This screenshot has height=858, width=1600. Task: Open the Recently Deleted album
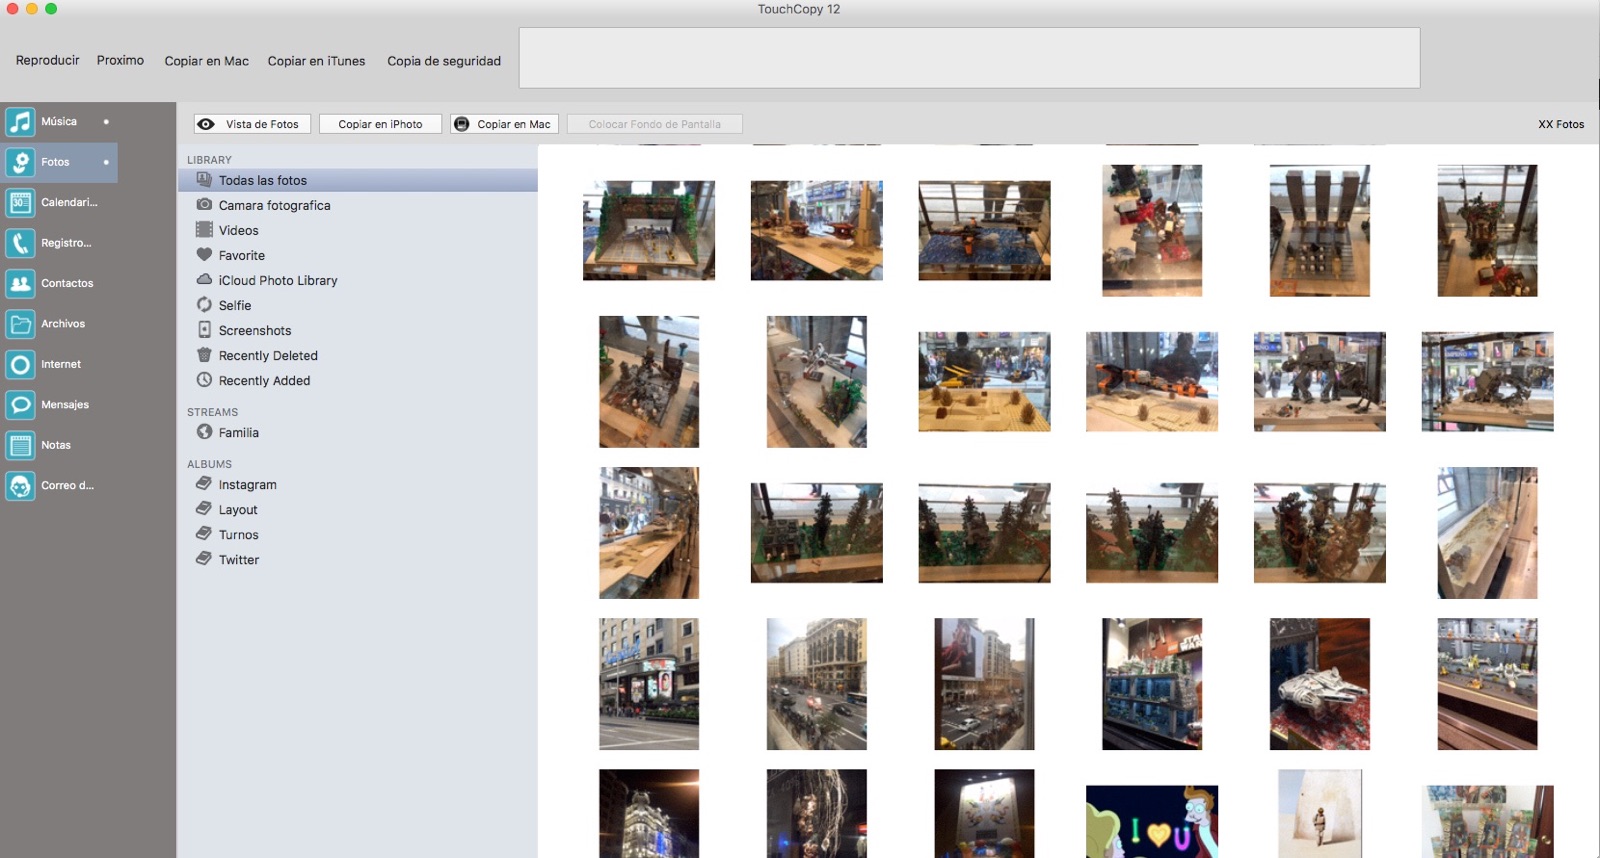click(x=268, y=356)
